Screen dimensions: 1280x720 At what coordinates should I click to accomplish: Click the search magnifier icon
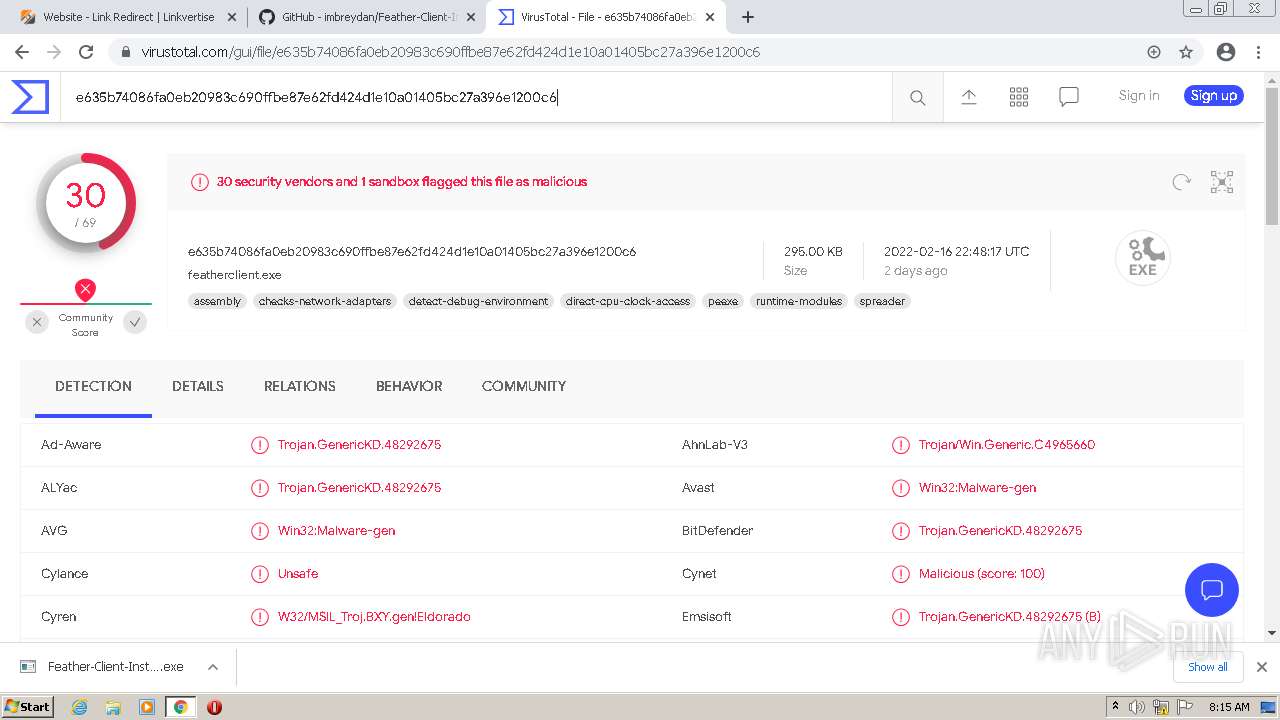point(917,97)
